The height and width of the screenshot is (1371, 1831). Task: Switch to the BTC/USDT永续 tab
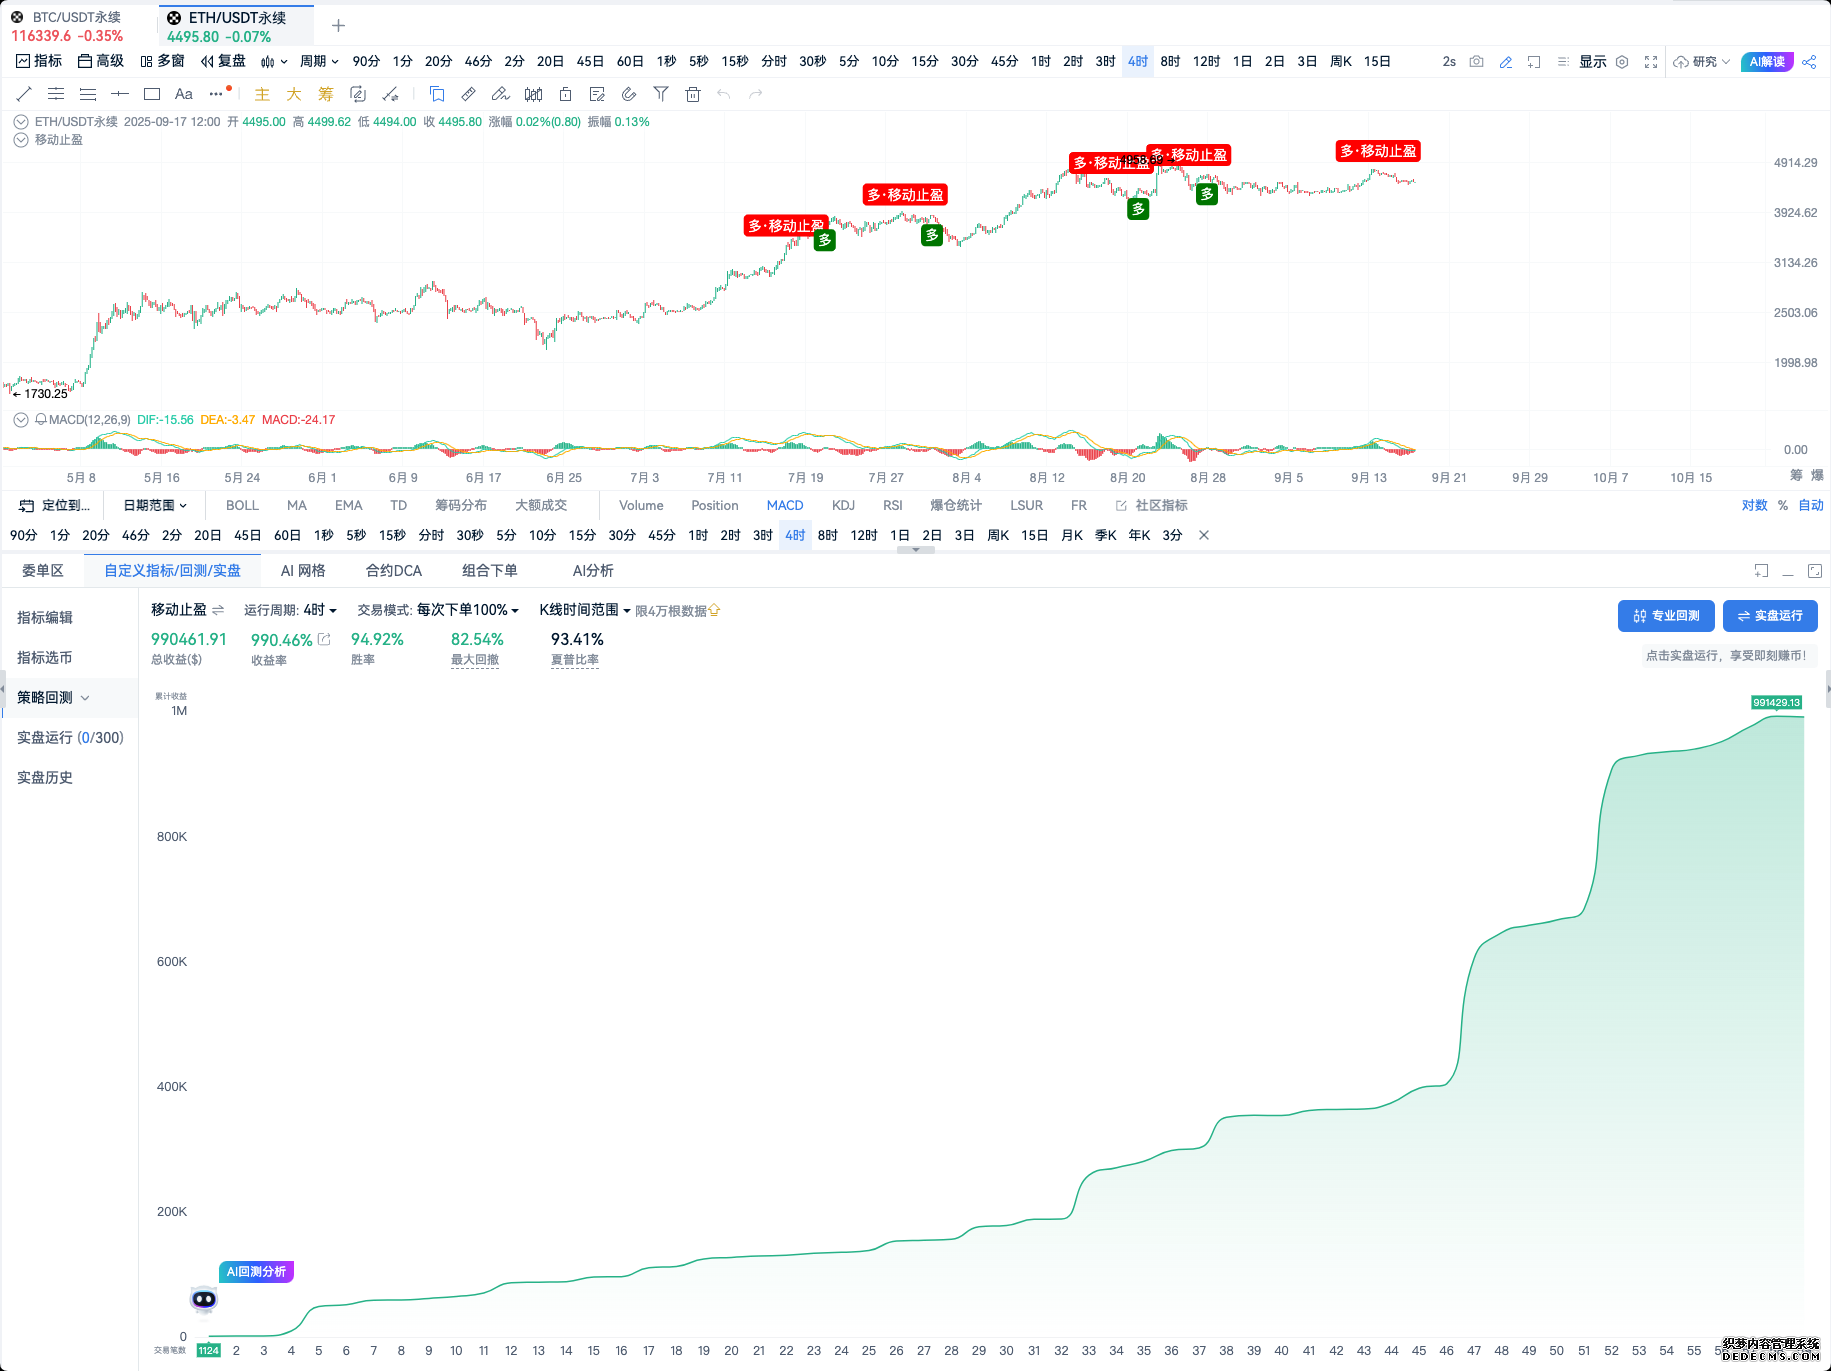(77, 26)
